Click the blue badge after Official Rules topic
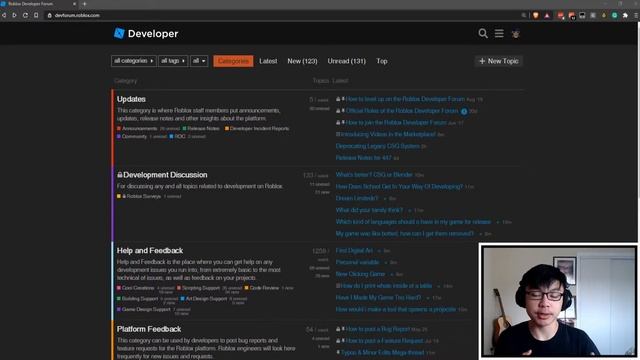640x360 pixels. [464, 111]
